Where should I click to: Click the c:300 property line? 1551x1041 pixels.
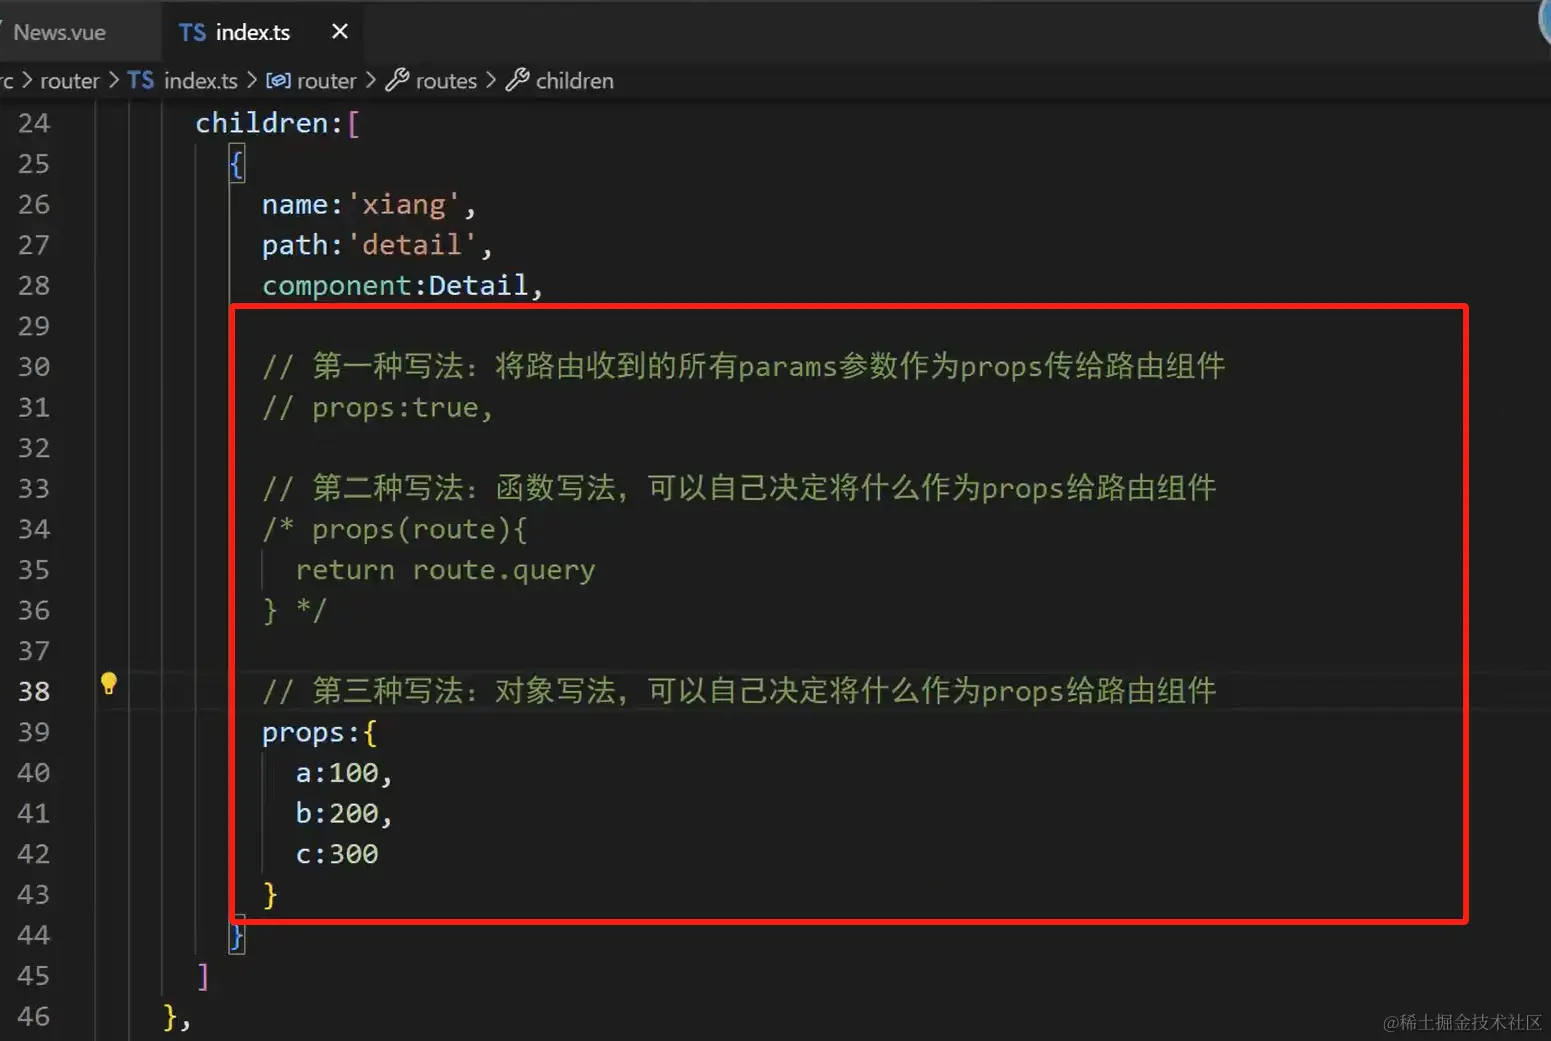[x=337, y=854]
